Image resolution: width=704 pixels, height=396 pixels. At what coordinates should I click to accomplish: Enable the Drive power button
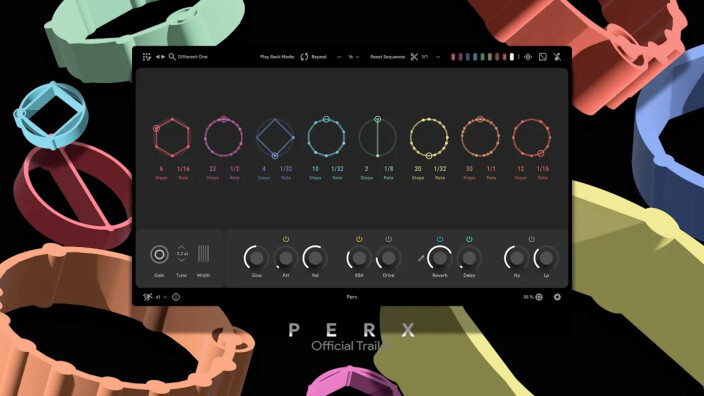[x=388, y=239]
